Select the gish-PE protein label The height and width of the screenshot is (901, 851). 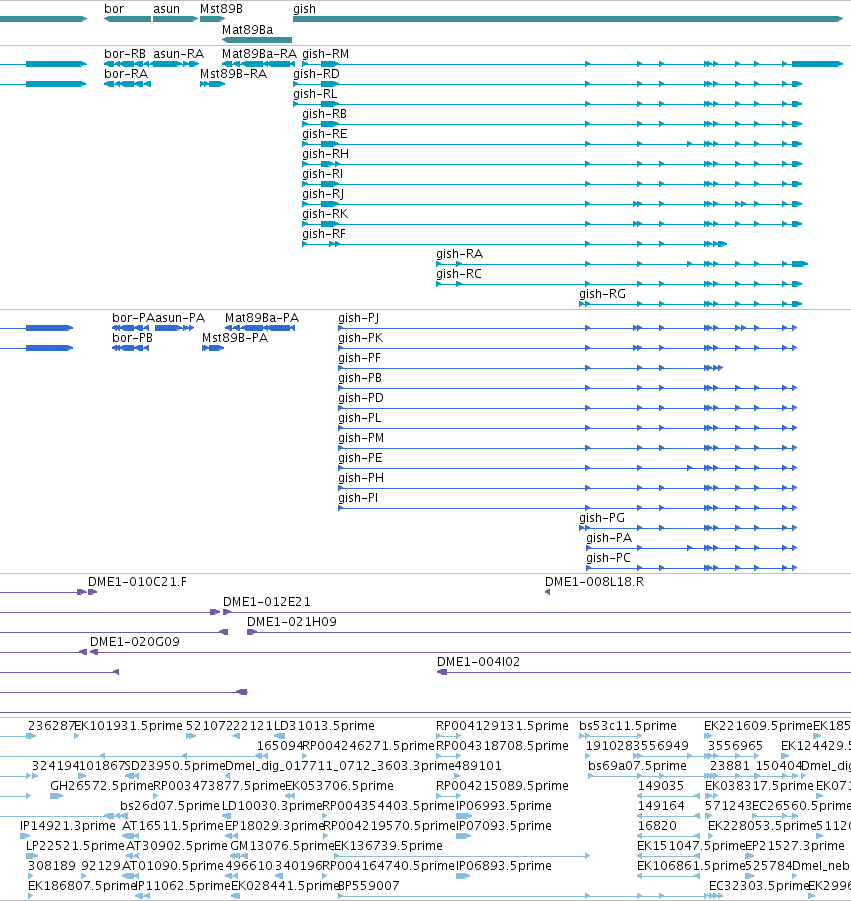click(360, 458)
